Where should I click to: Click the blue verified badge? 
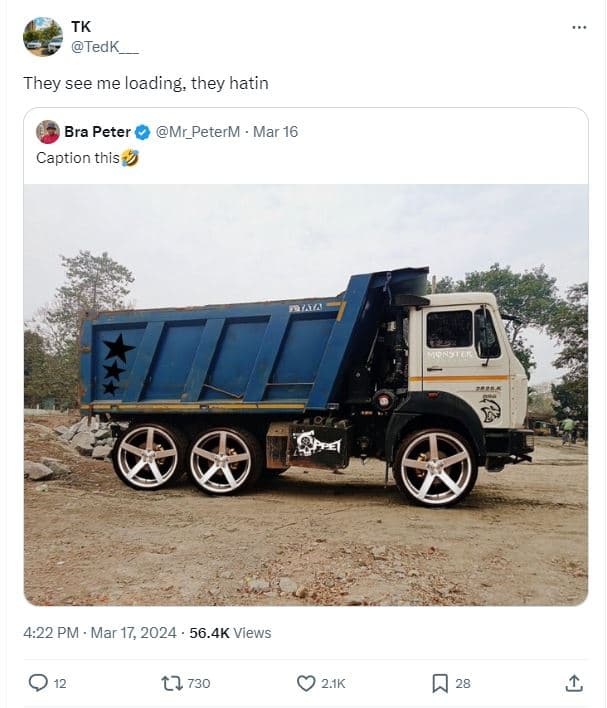pos(143,132)
